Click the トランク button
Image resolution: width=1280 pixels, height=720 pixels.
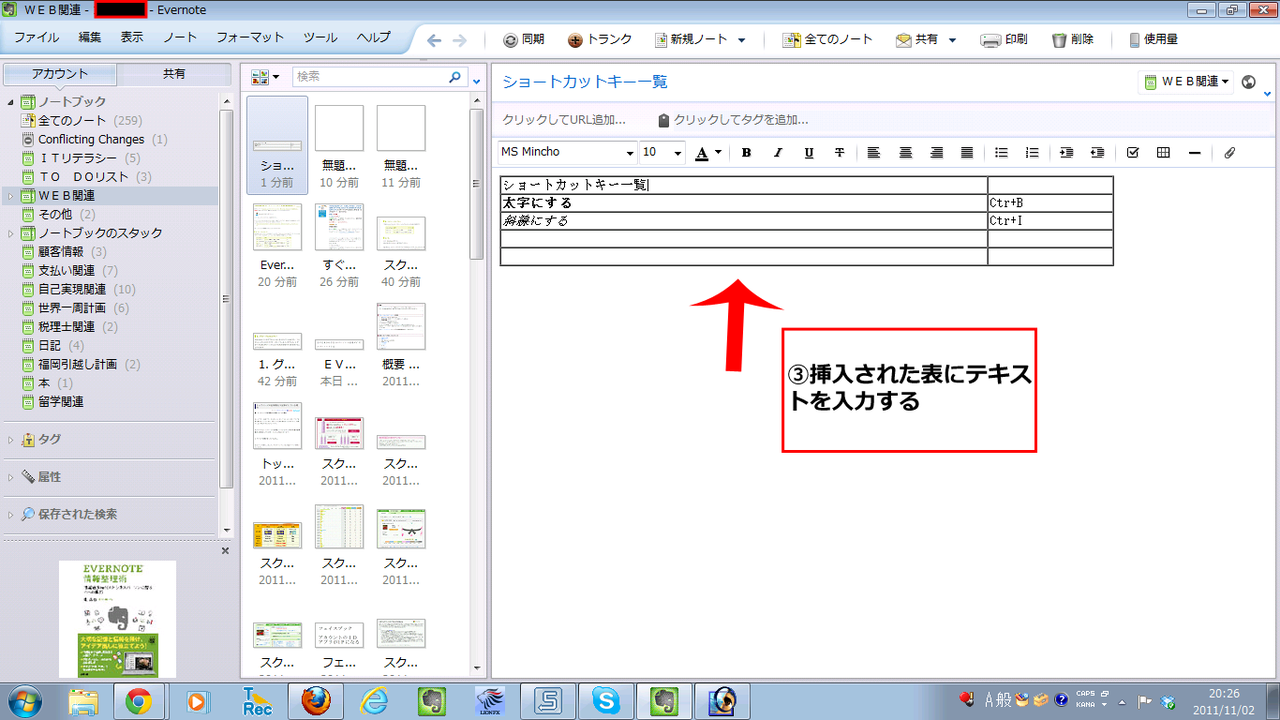tap(600, 40)
